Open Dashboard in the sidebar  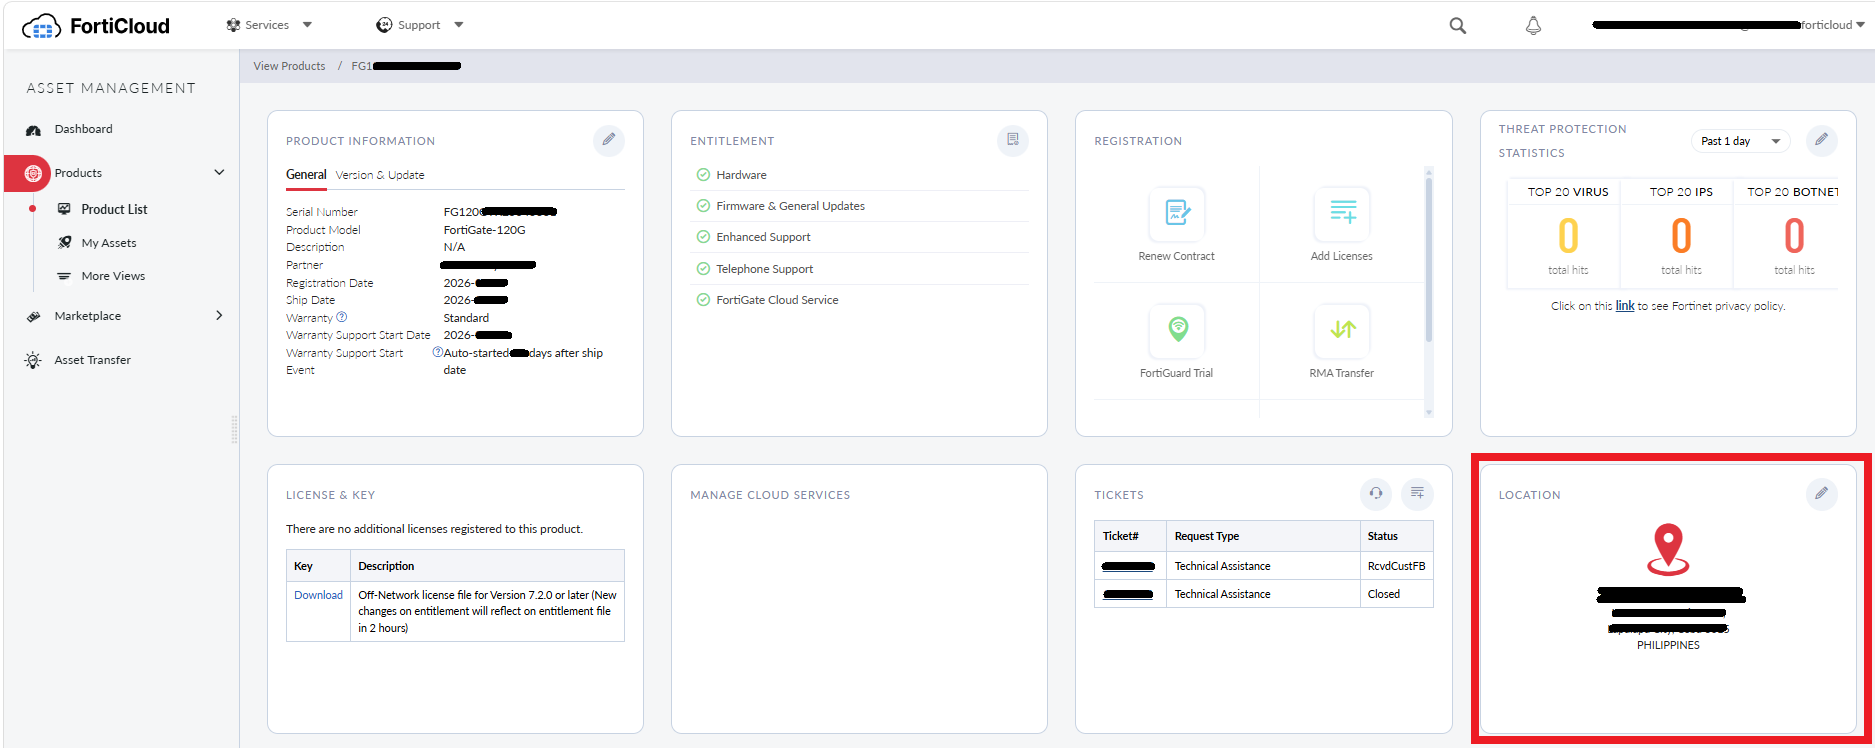pos(83,129)
